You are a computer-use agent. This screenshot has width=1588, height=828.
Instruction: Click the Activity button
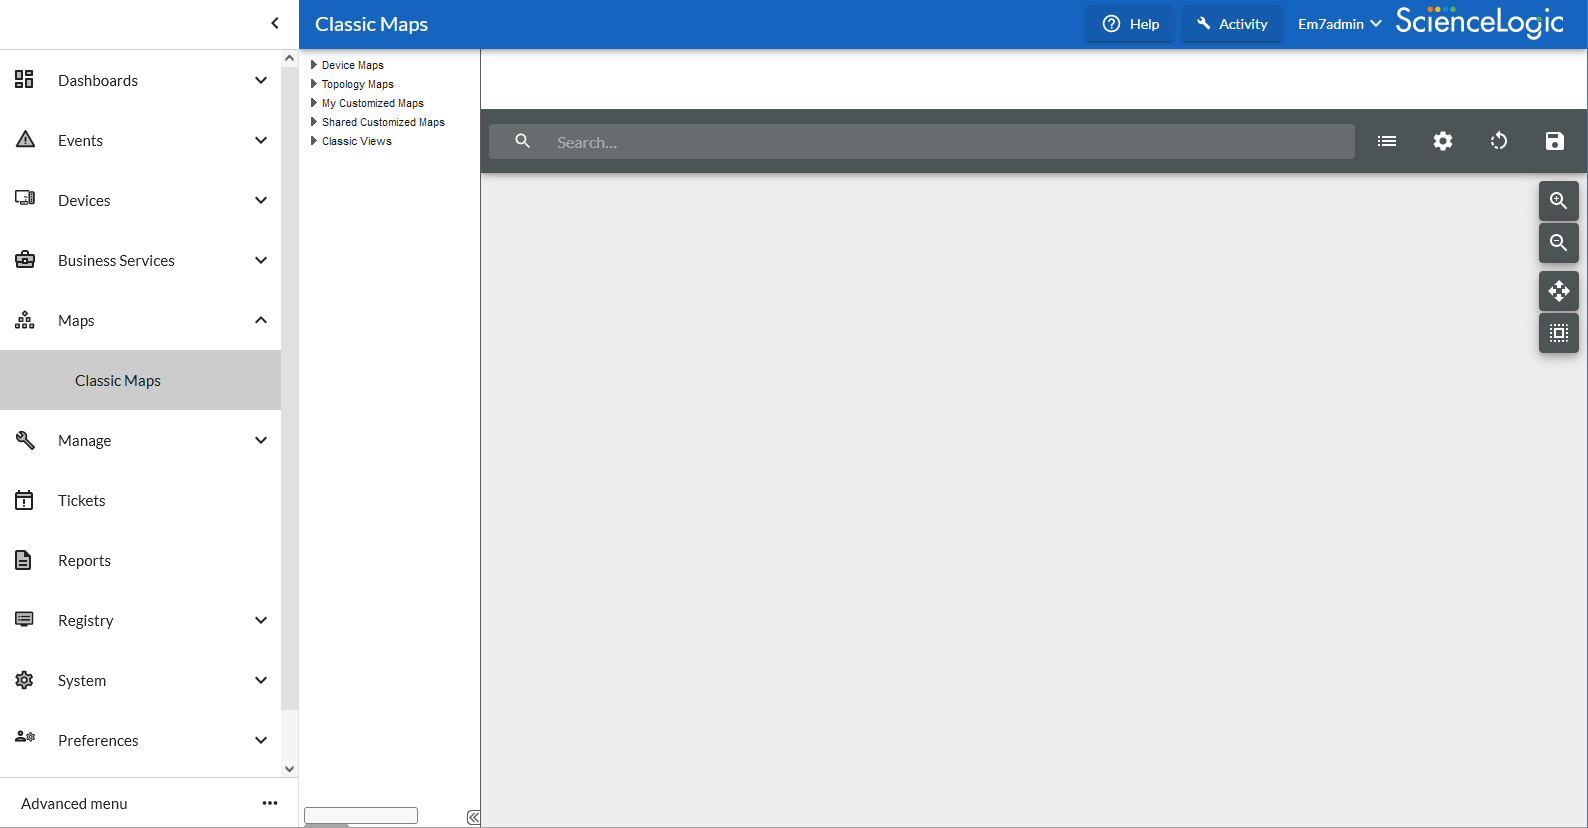[x=1232, y=24]
